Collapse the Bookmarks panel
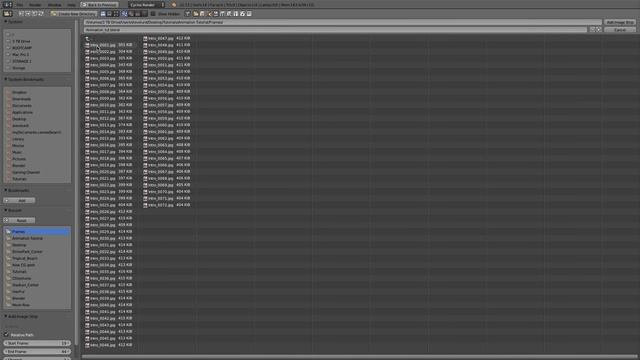 pyautogui.click(x=6, y=190)
